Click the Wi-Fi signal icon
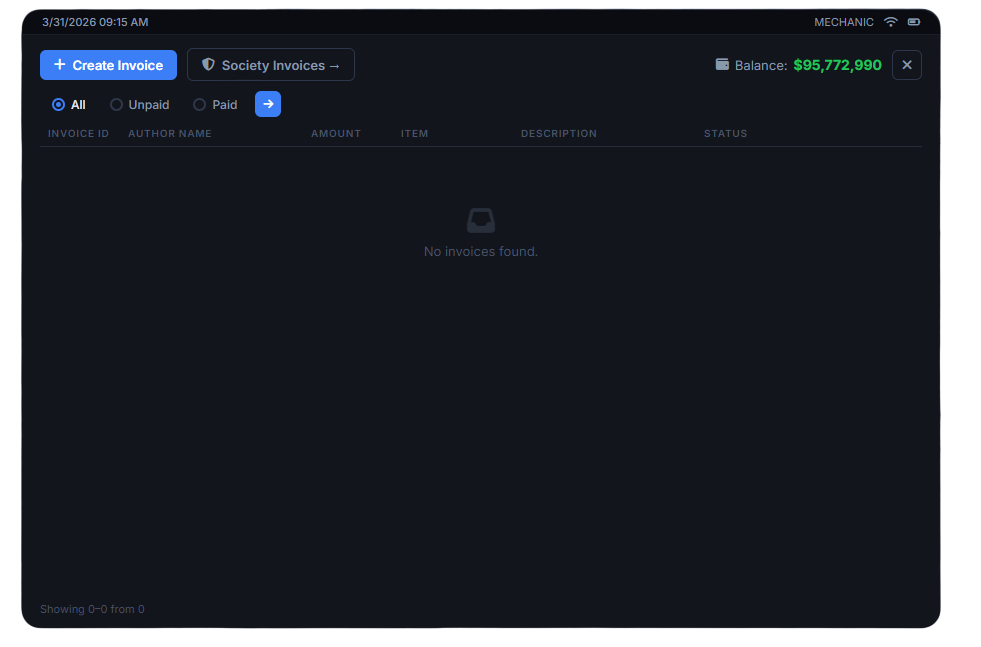The height and width of the screenshot is (647, 981). 890,22
